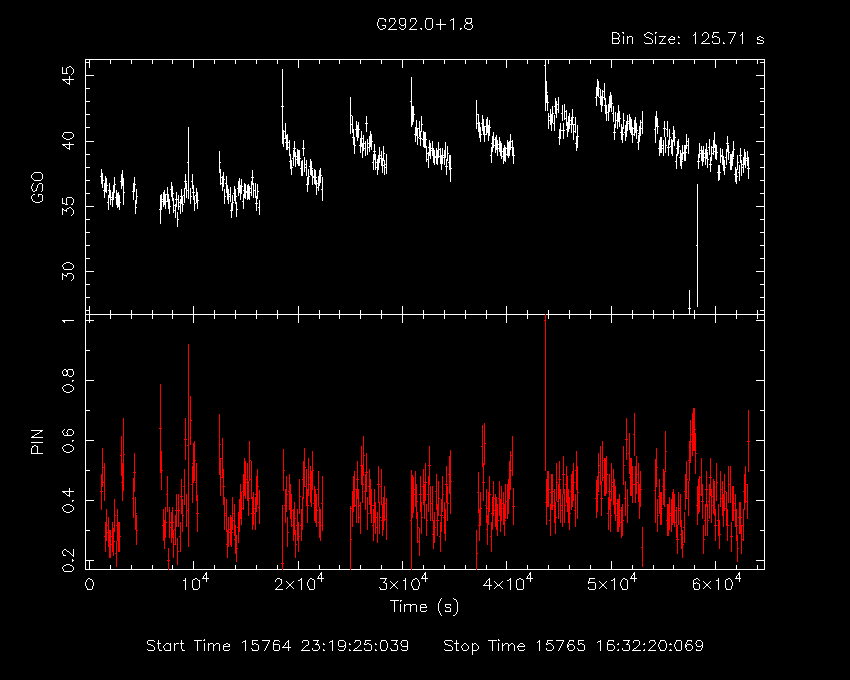Click the 5×10^4 time axis label
Screen dimensions: 850x680
point(612,582)
